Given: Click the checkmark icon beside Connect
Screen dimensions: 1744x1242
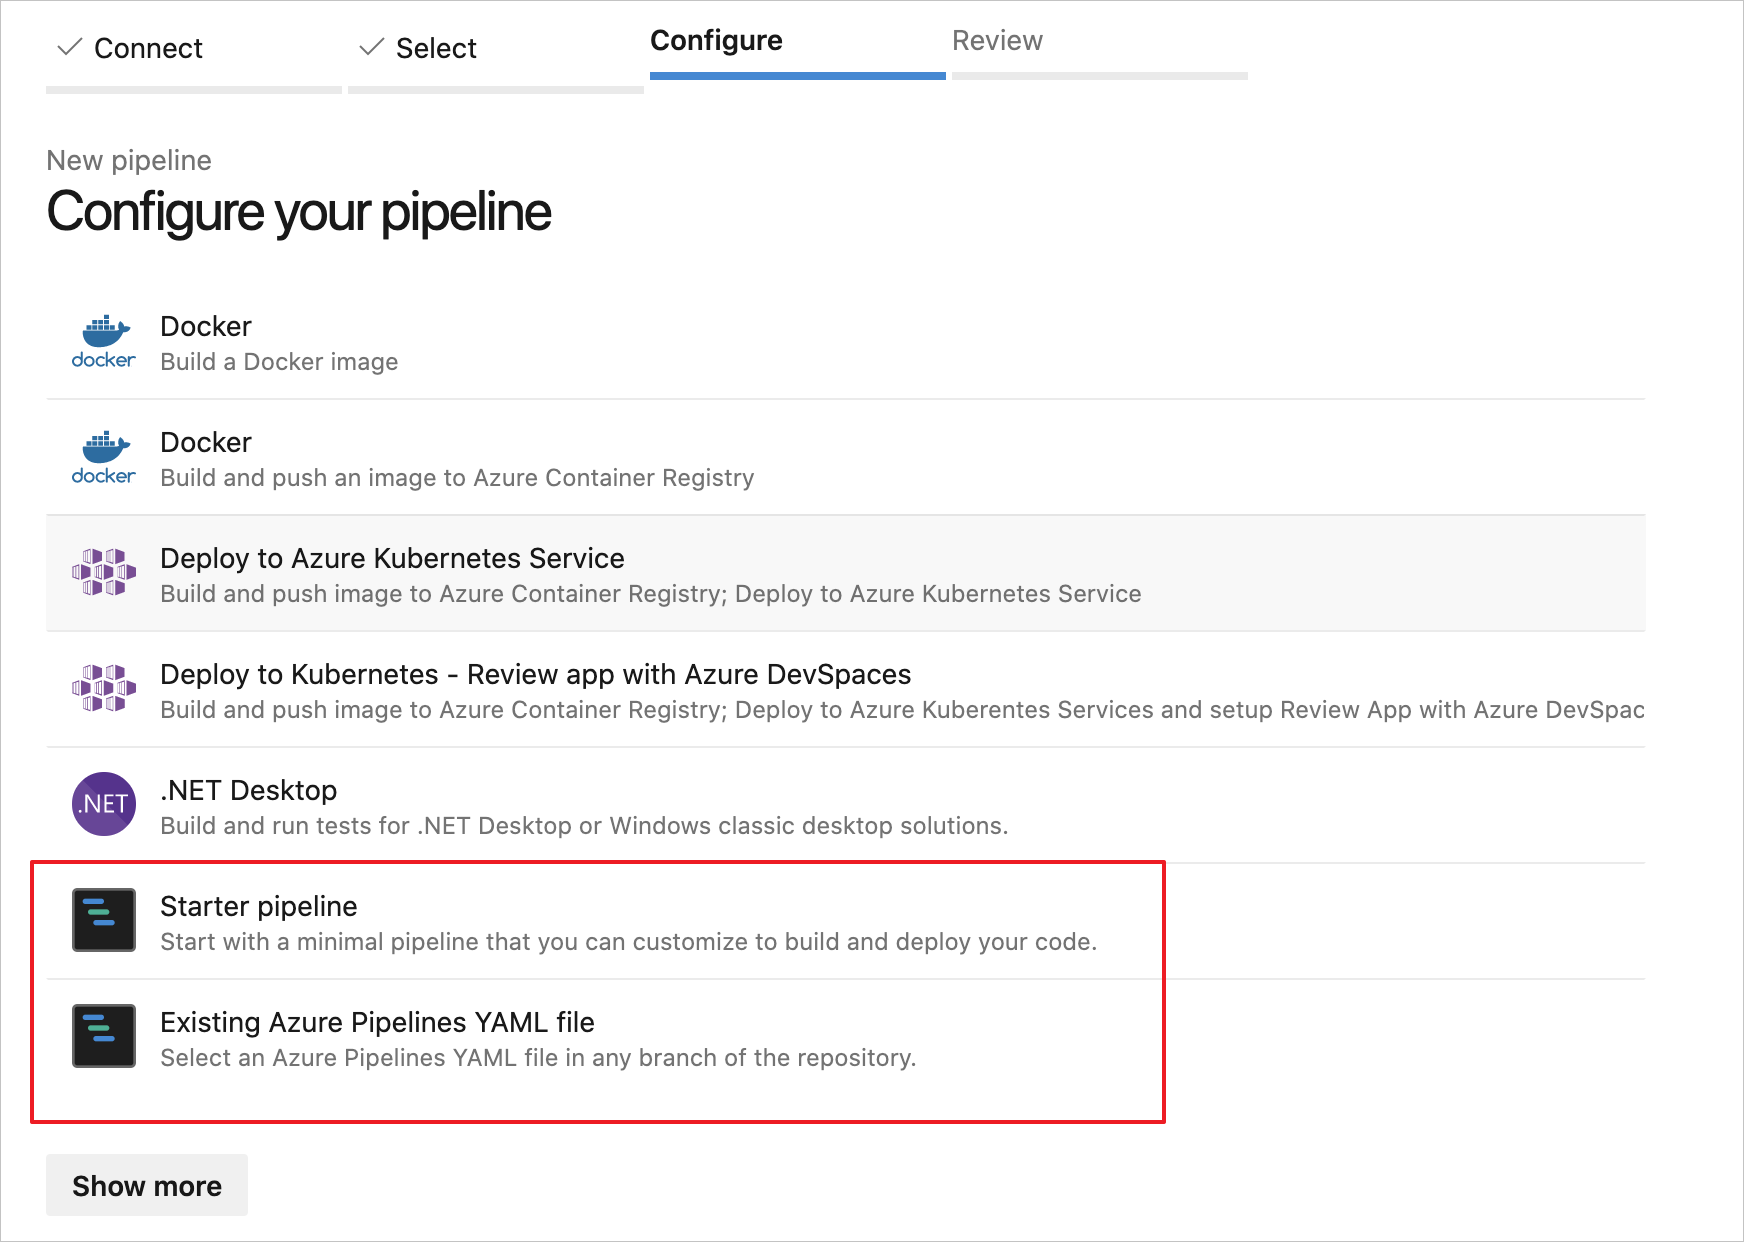Looking at the screenshot, I should (69, 46).
